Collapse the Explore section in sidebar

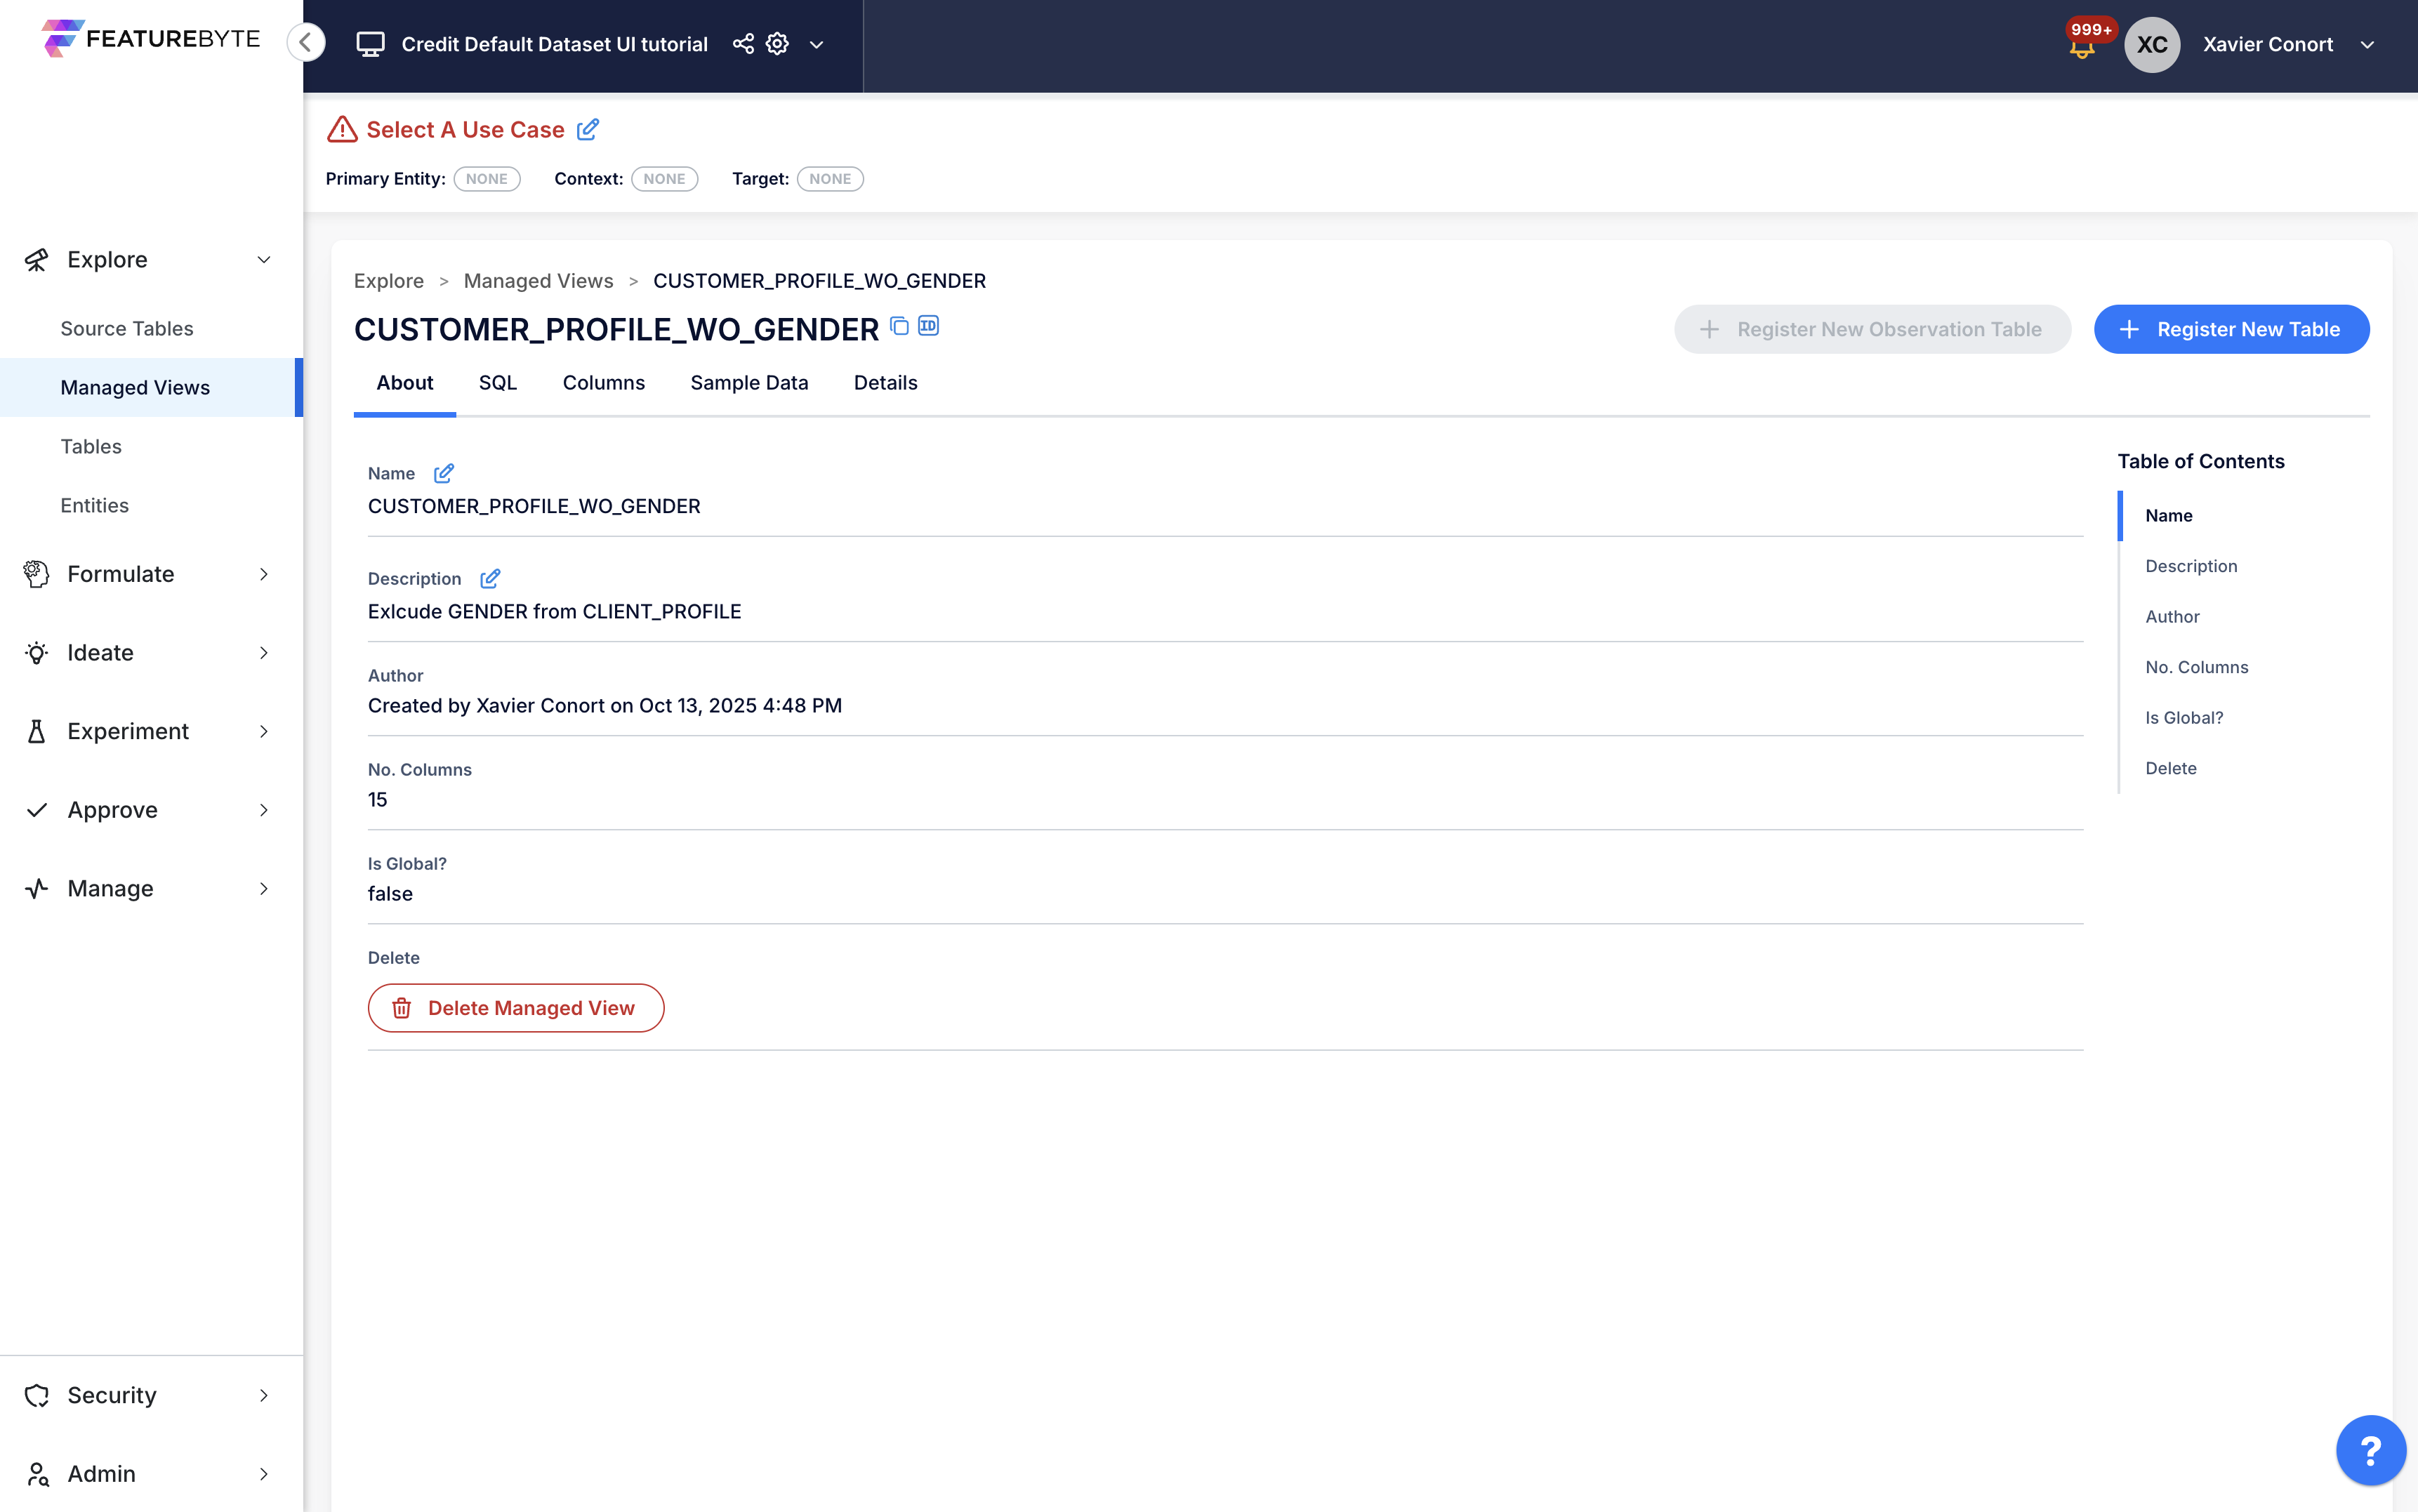263,259
